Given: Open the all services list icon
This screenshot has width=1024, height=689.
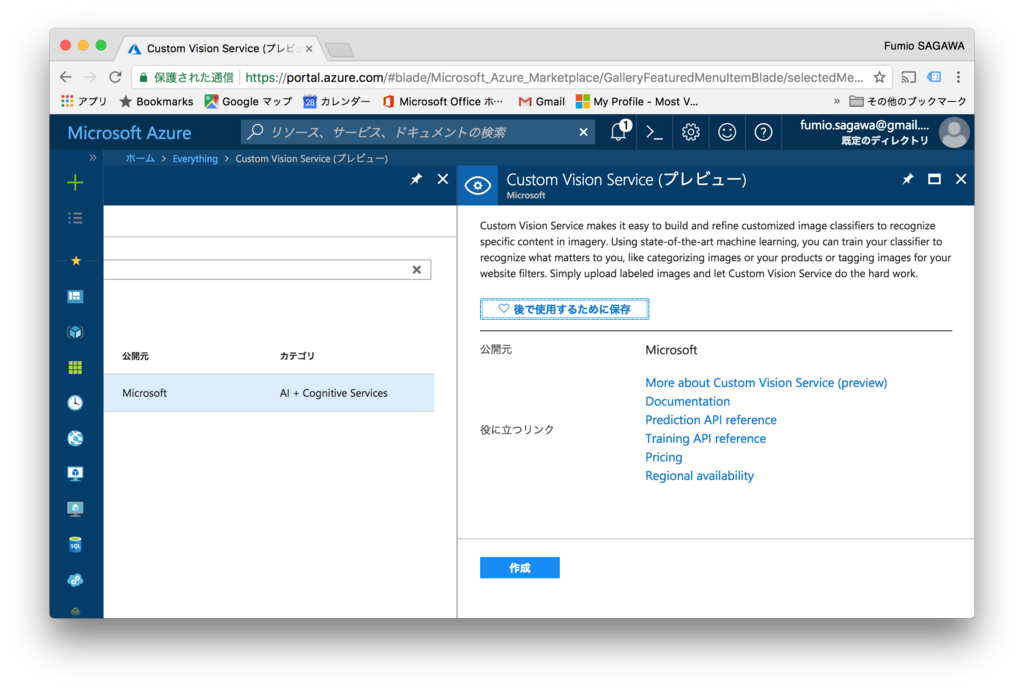Looking at the screenshot, I should pos(75,218).
